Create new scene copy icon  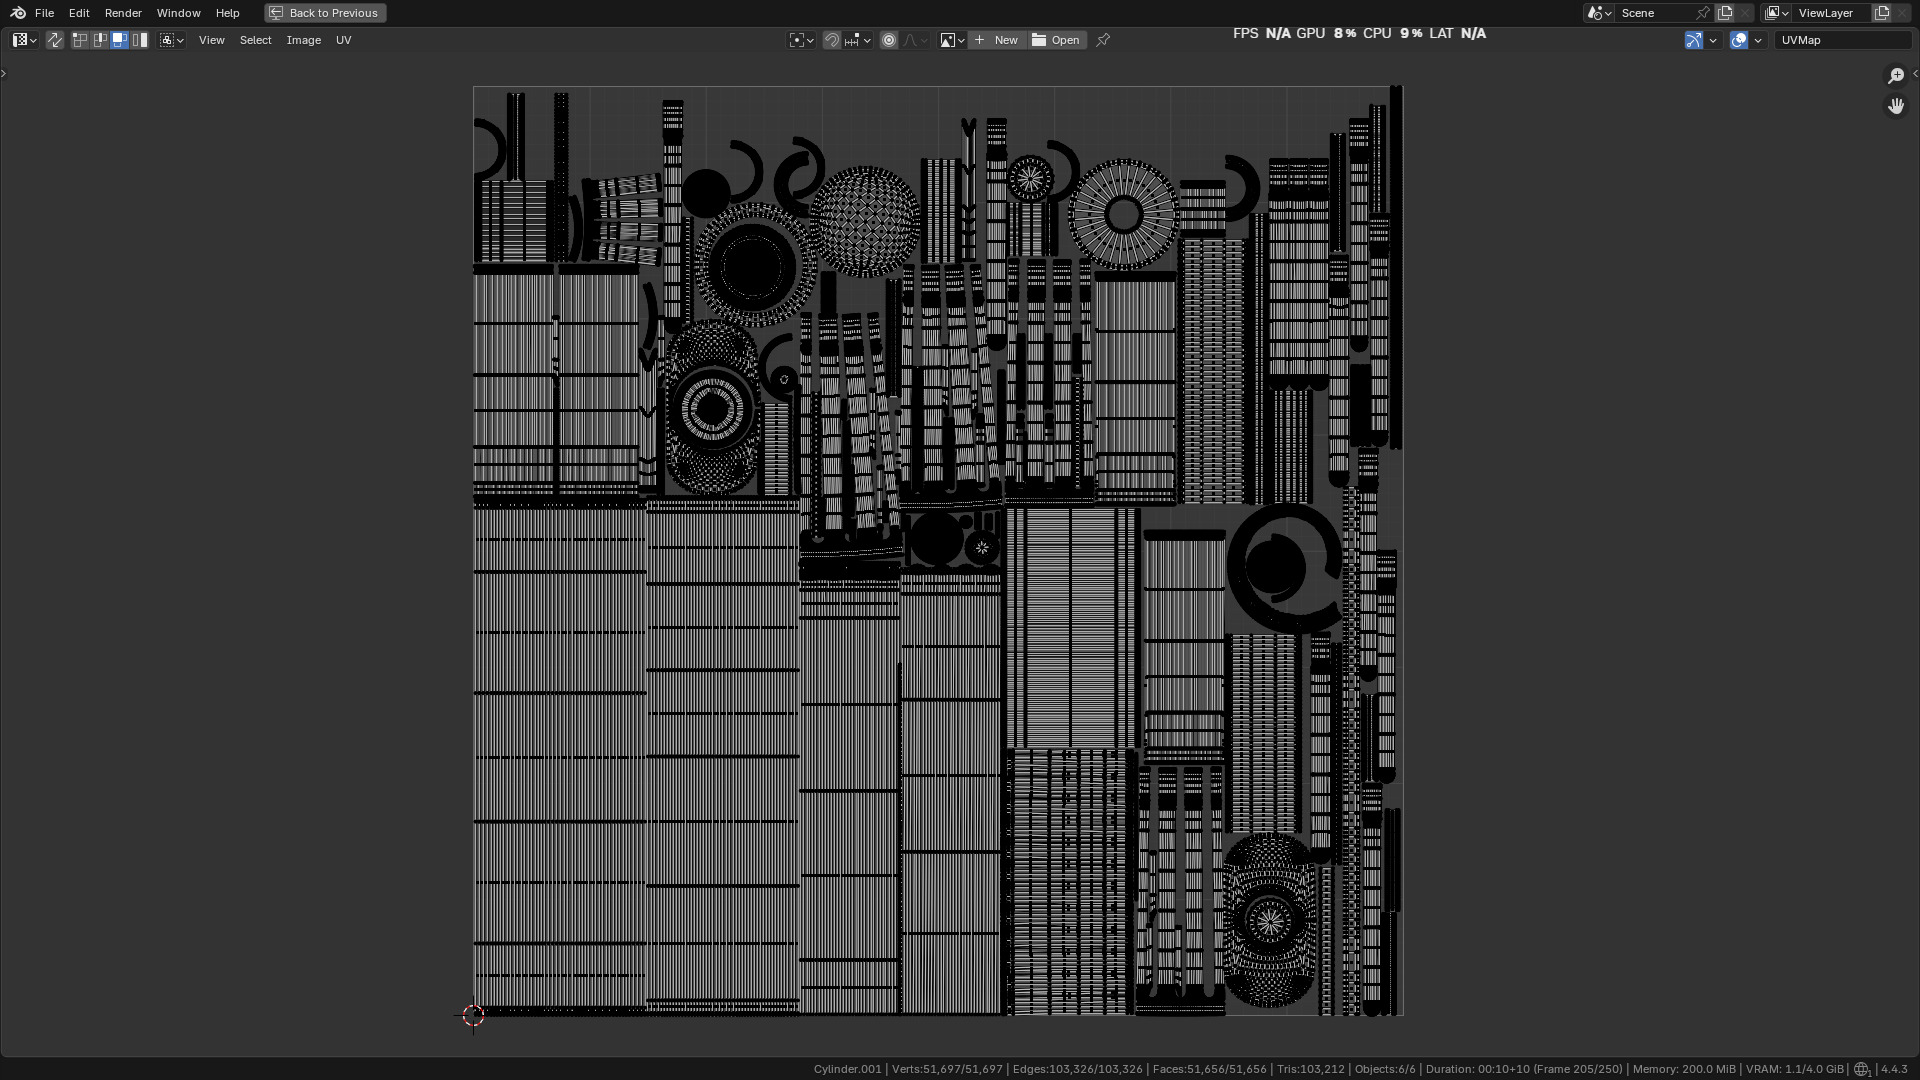click(x=1725, y=13)
